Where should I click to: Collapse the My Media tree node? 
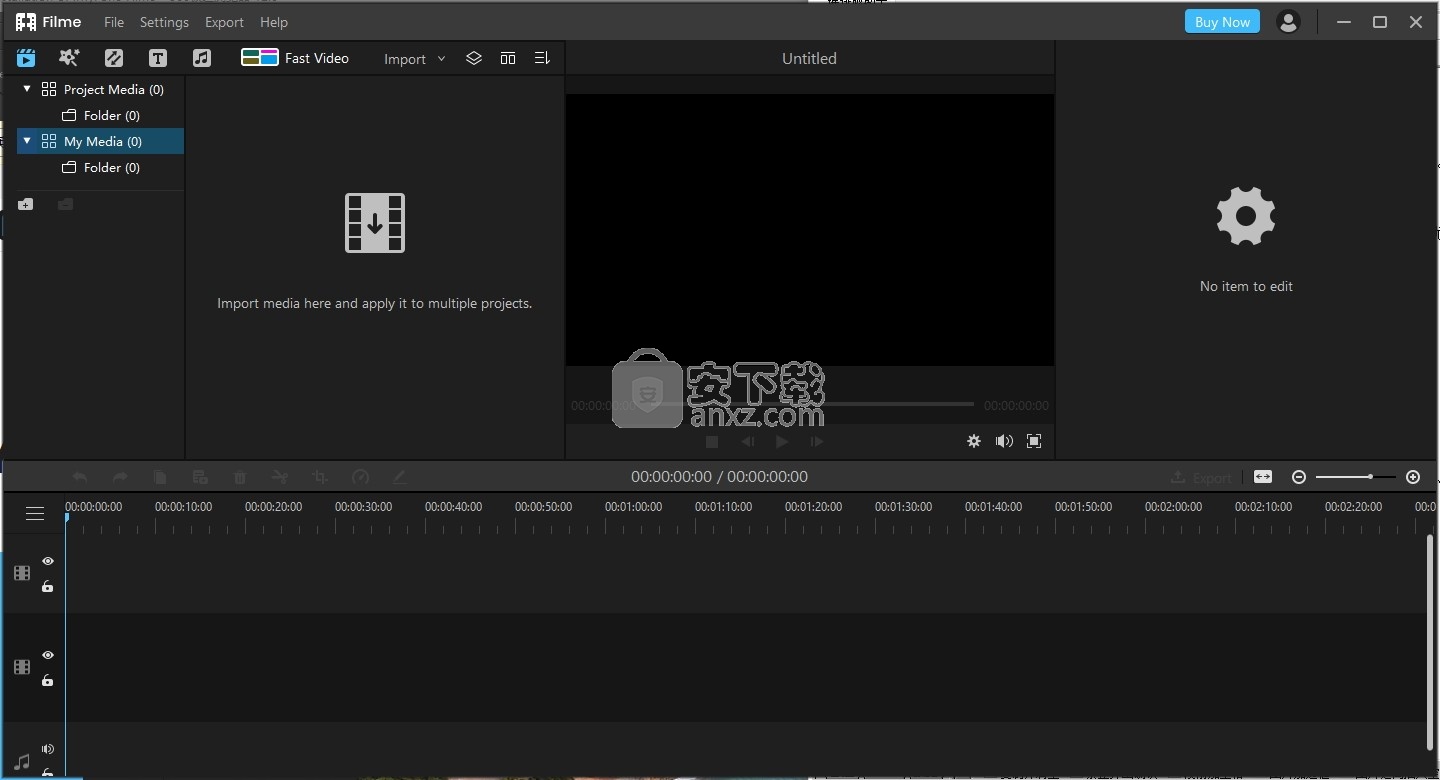click(x=27, y=141)
